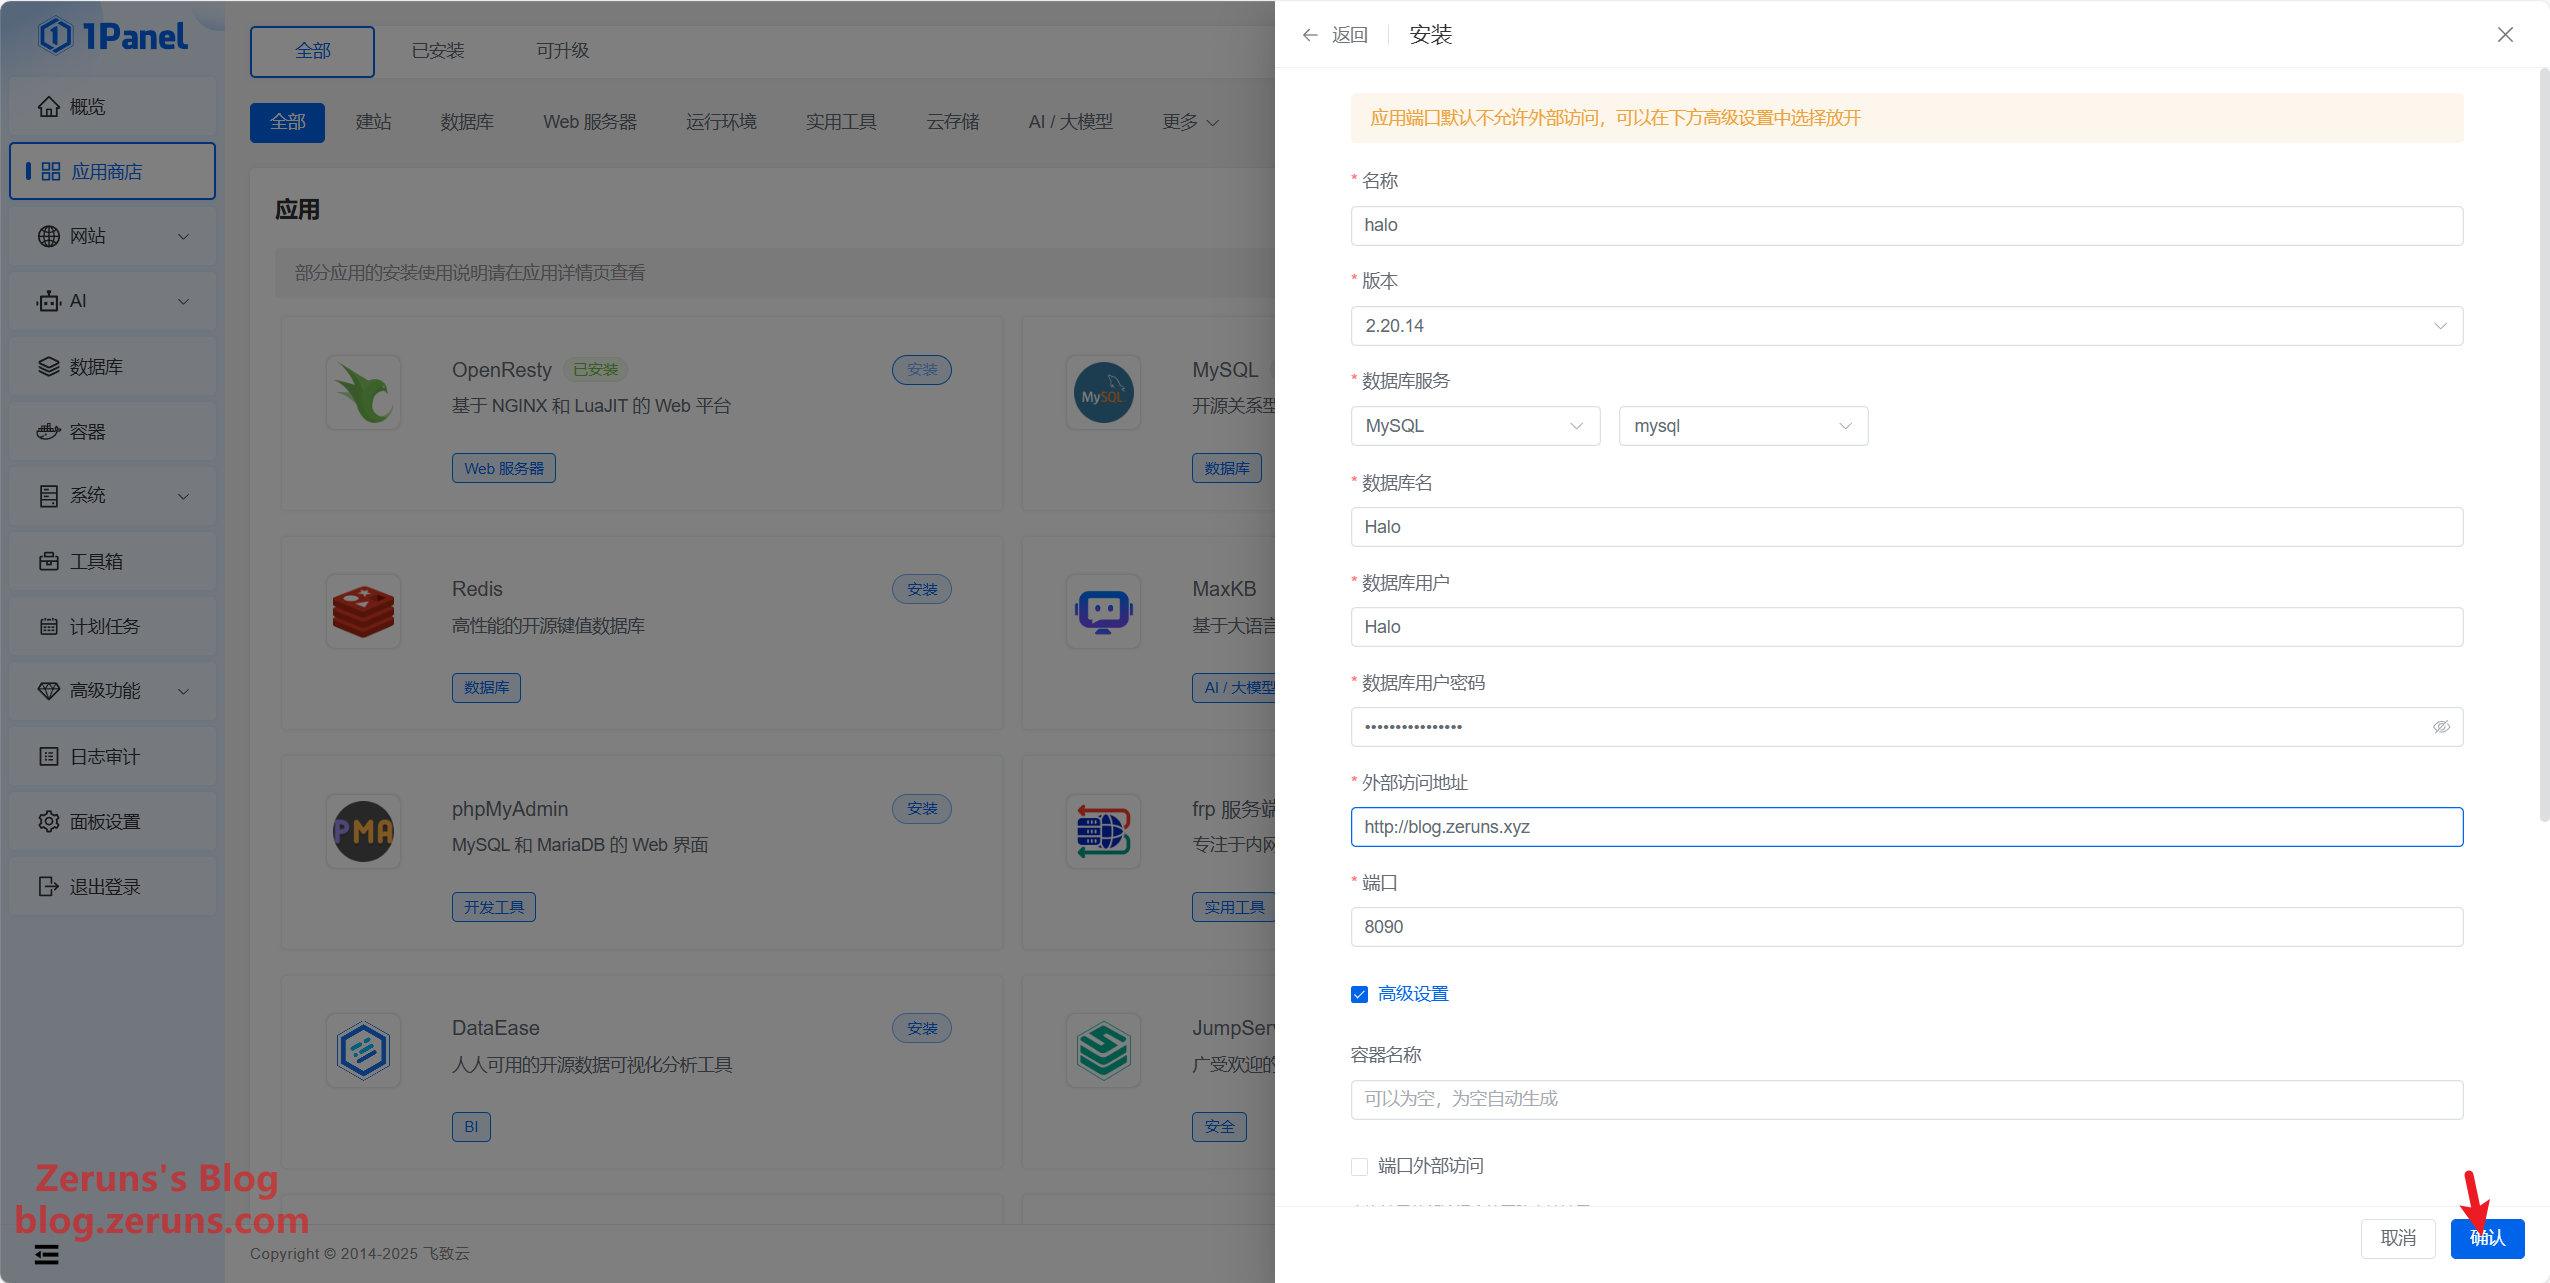Uncheck the 高级设置 checkbox
The height and width of the screenshot is (1283, 2550).
click(x=1359, y=994)
